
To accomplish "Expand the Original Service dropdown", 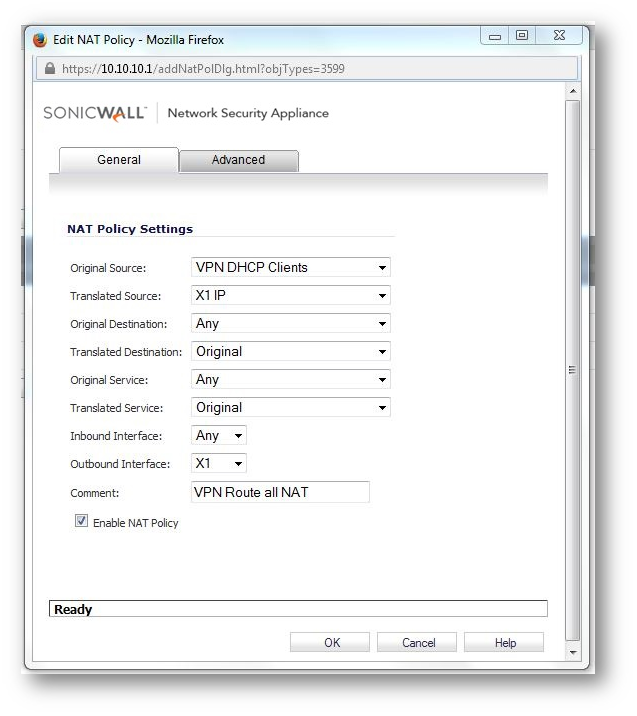I will point(290,379).
